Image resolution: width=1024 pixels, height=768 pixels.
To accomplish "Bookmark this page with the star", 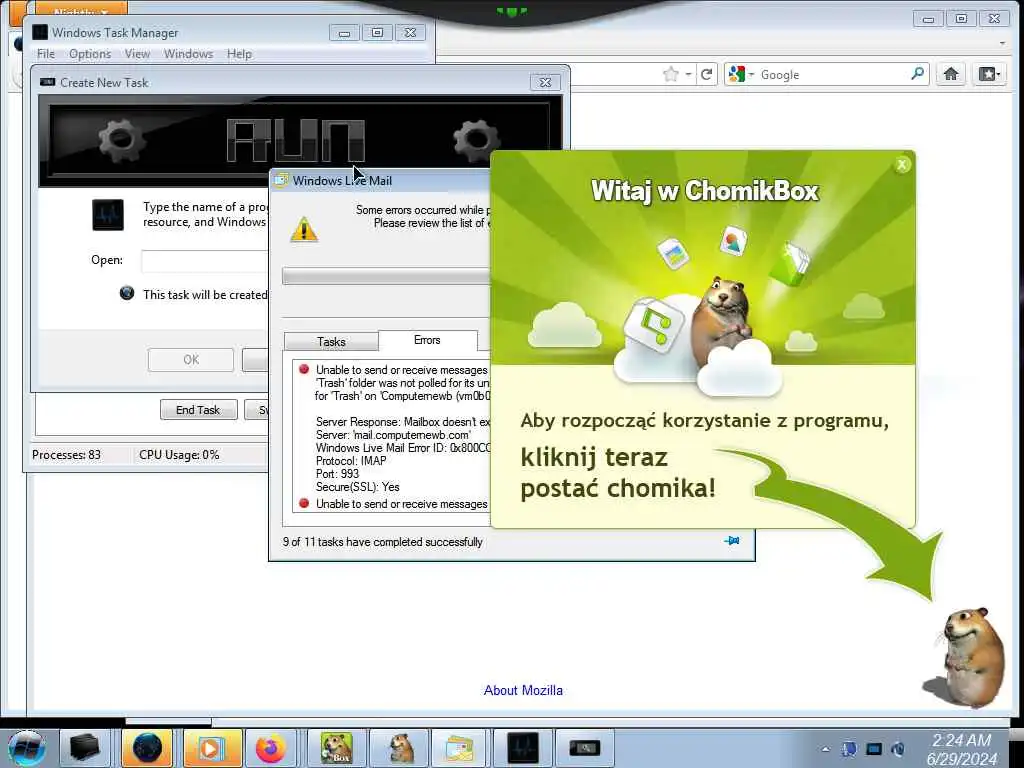I will click(x=671, y=74).
